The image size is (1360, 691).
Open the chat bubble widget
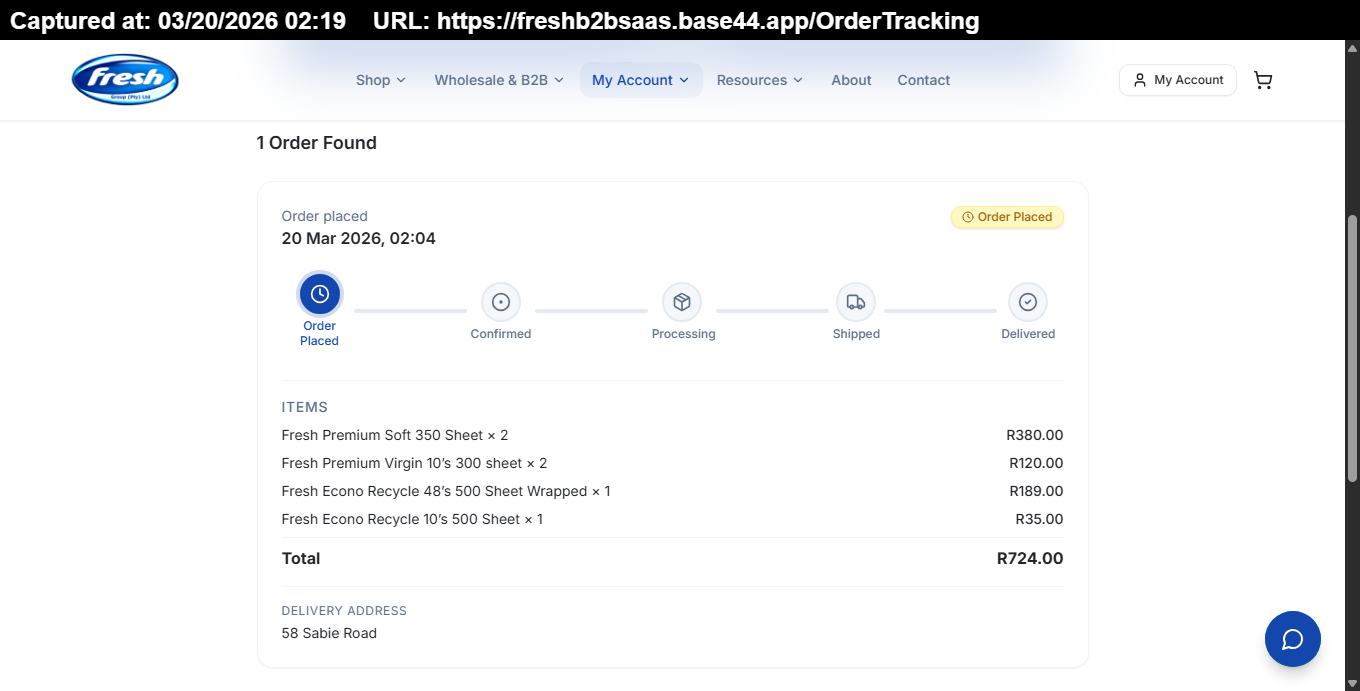[x=1292, y=639]
